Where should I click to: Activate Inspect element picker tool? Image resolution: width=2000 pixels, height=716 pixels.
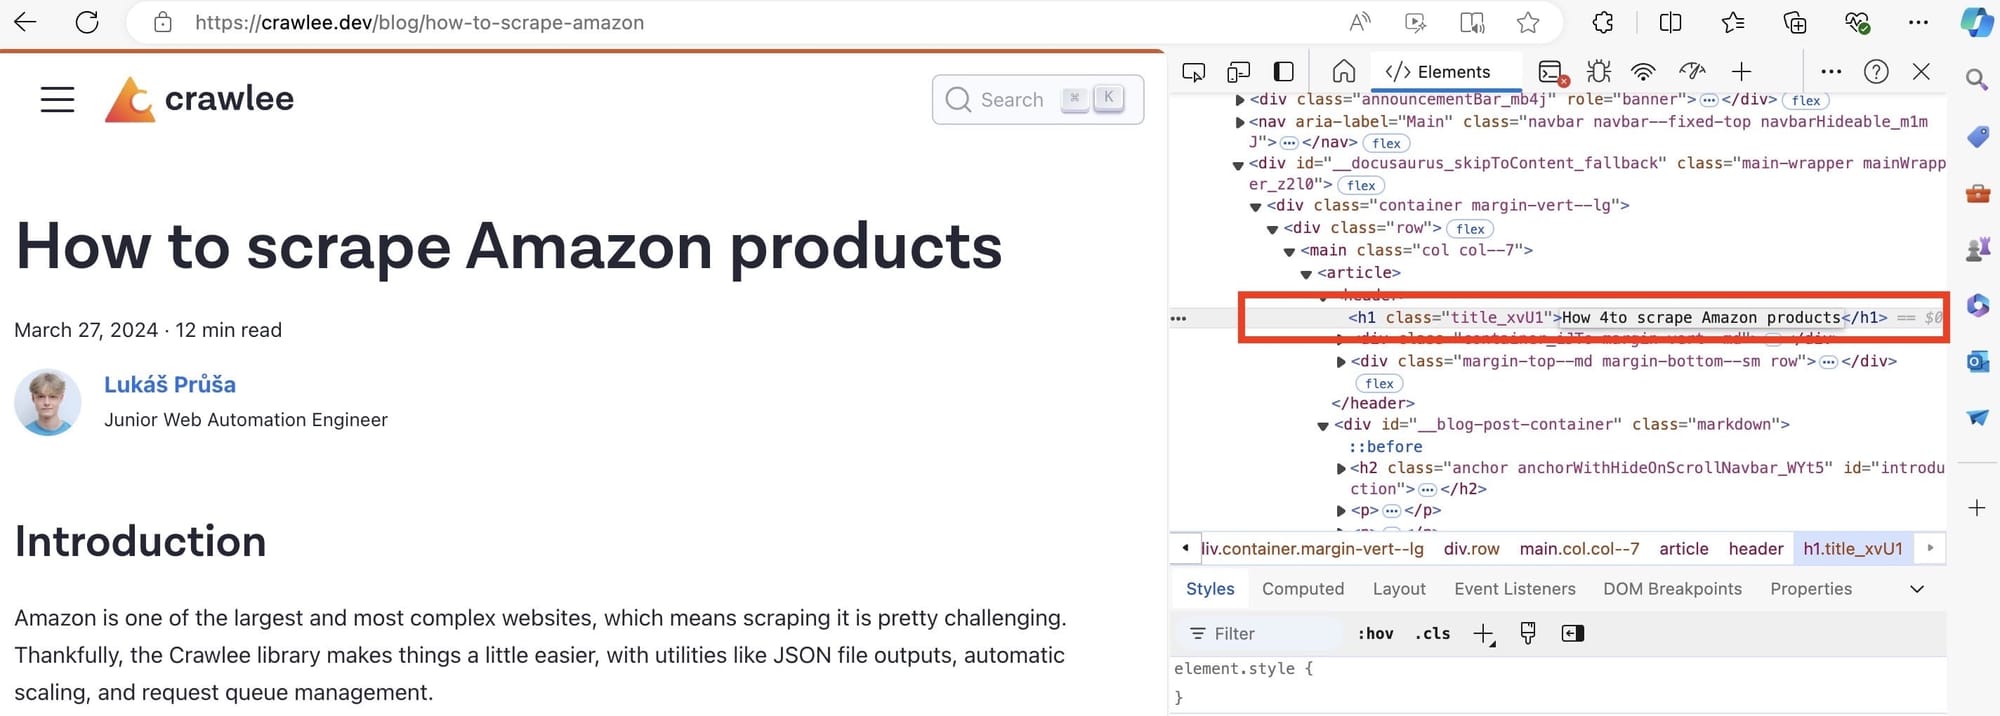coord(1194,72)
